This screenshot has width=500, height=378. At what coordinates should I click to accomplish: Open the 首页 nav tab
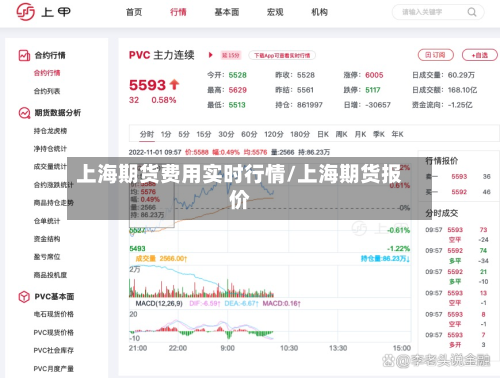(x=134, y=12)
